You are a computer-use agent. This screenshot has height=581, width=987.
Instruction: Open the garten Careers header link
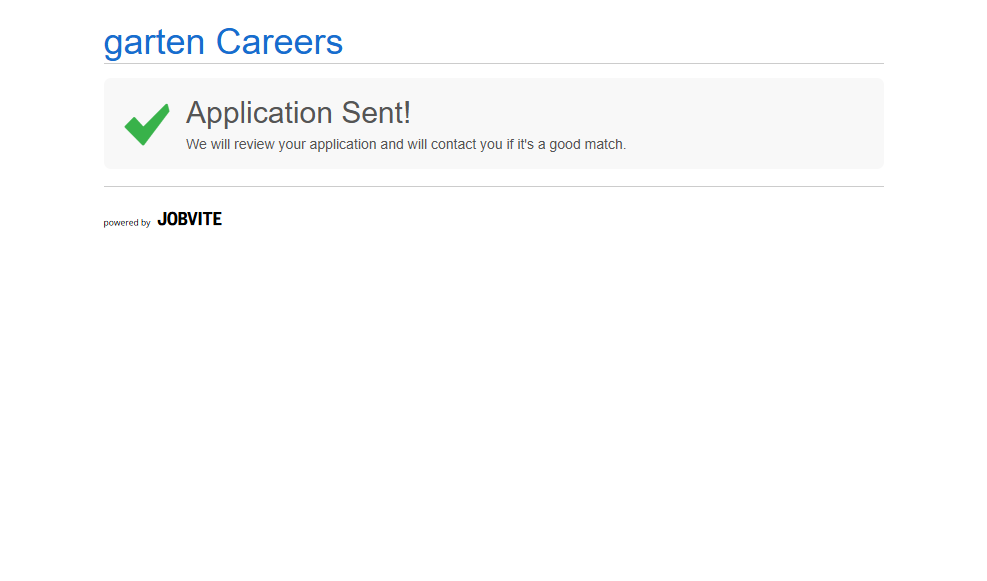click(x=223, y=42)
